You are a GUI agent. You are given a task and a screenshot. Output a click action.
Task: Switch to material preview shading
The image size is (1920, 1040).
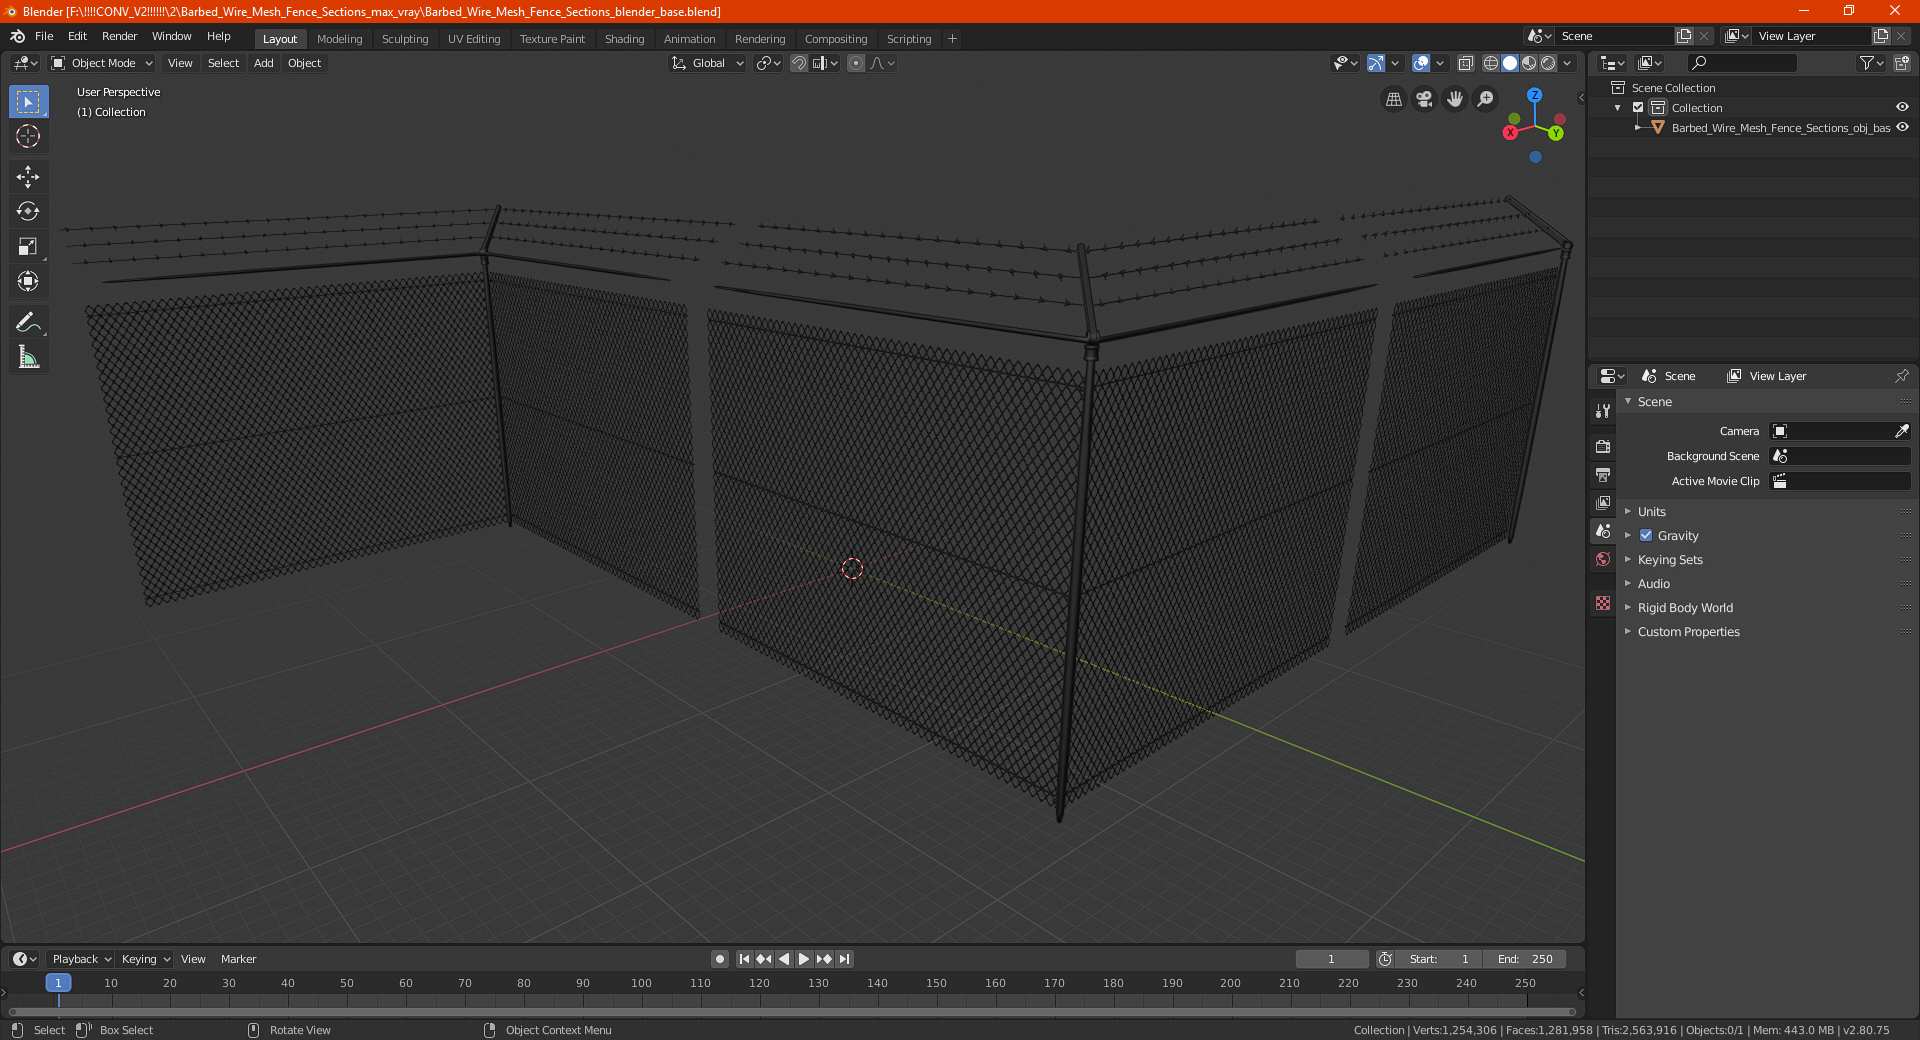1529,63
